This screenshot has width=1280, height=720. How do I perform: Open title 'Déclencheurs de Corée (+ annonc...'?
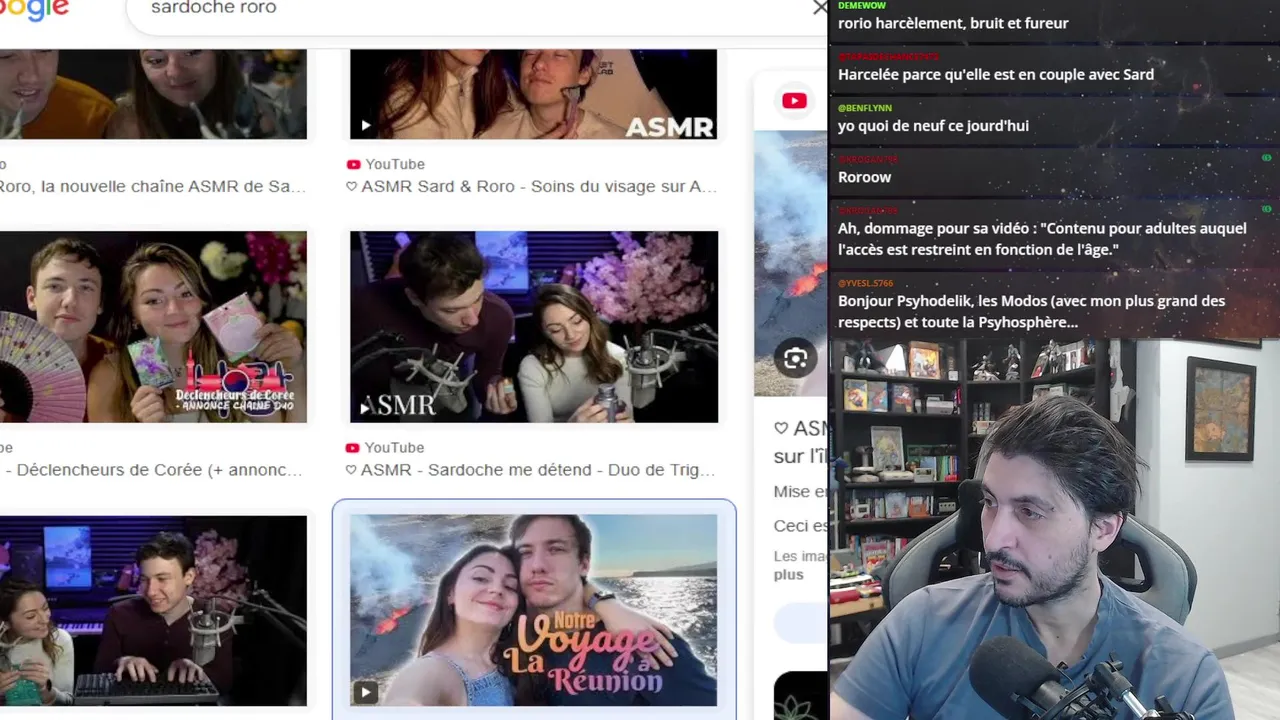[153, 470]
